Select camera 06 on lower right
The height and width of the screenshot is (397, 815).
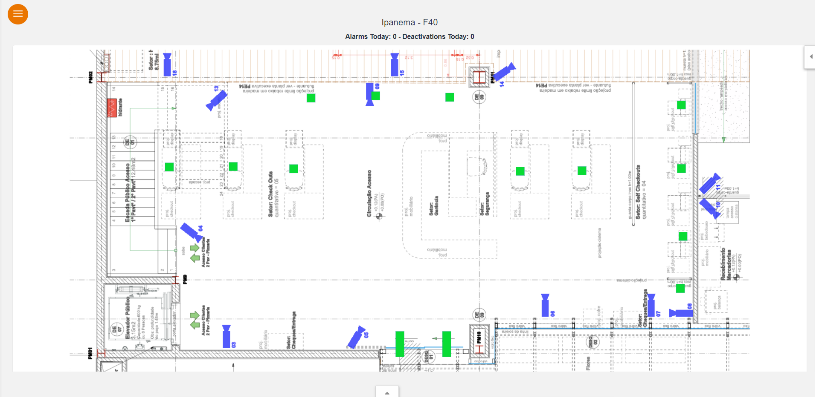[x=545, y=305]
